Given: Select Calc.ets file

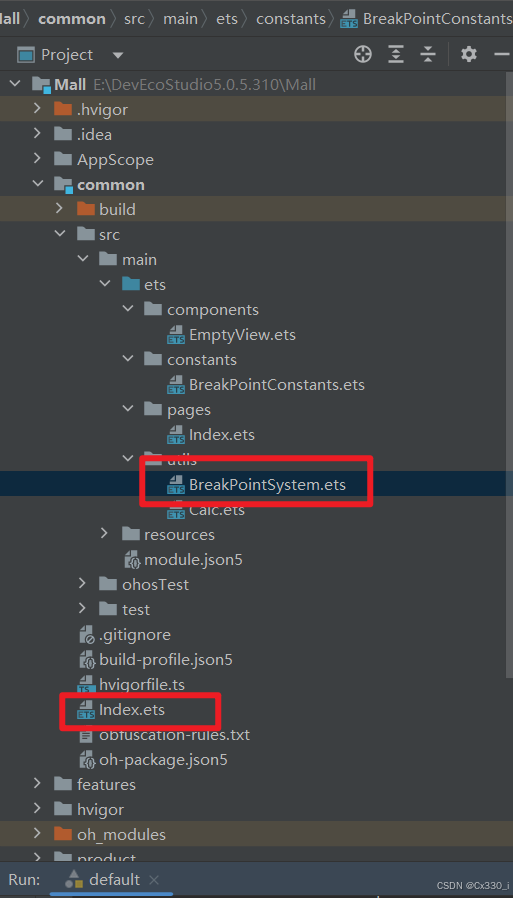Looking at the screenshot, I should [217, 510].
